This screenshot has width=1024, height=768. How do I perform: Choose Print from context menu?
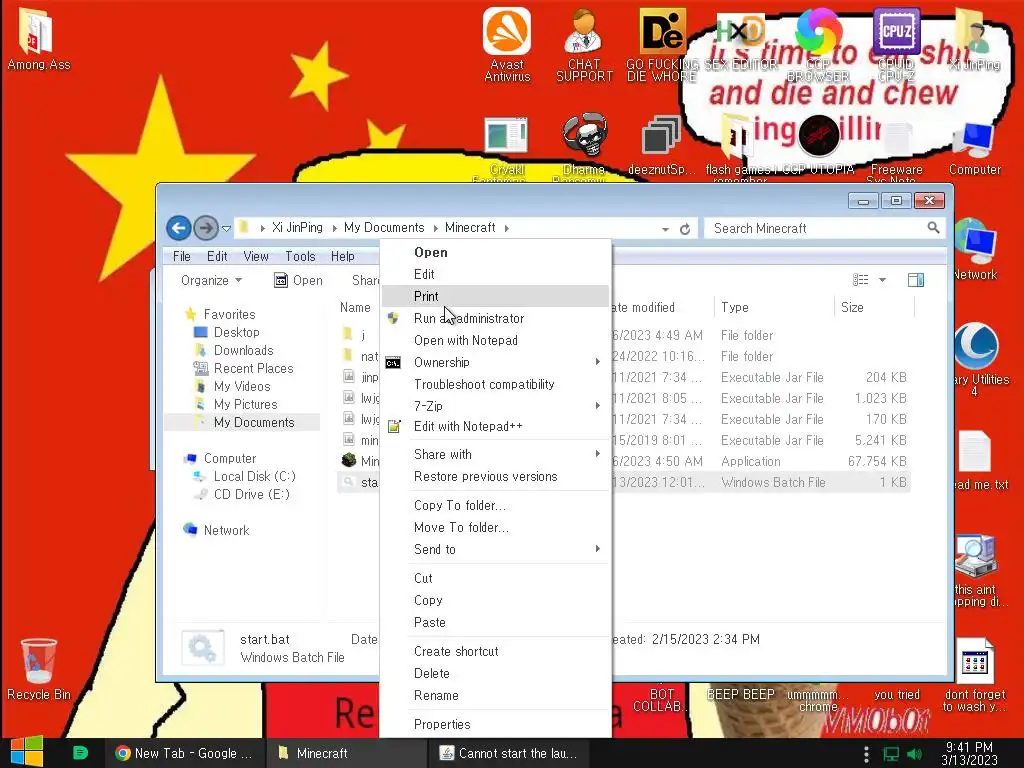495,296
